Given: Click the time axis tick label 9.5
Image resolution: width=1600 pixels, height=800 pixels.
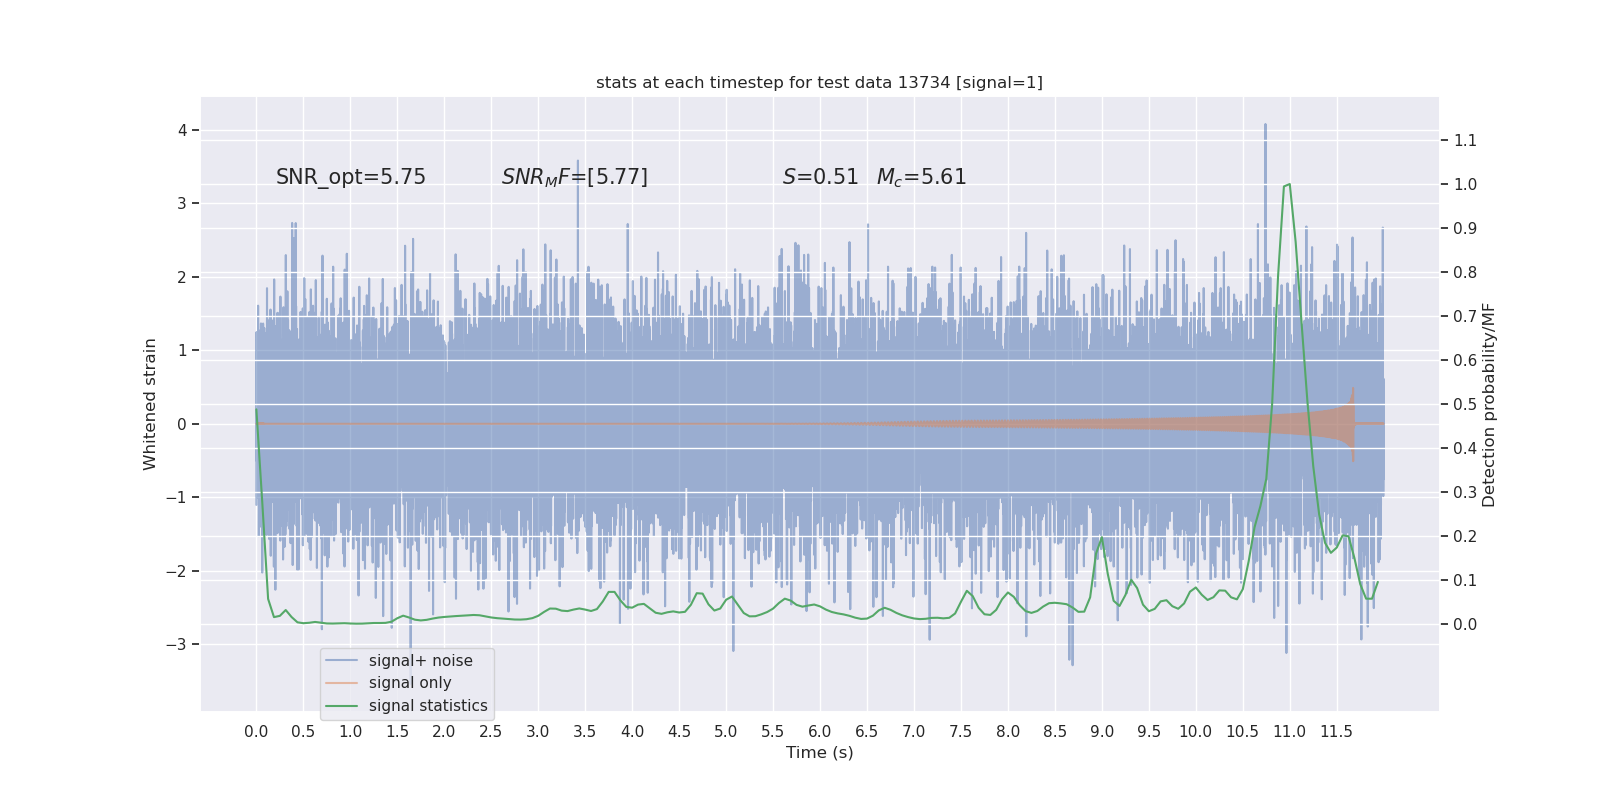Looking at the screenshot, I should (x=1149, y=732).
